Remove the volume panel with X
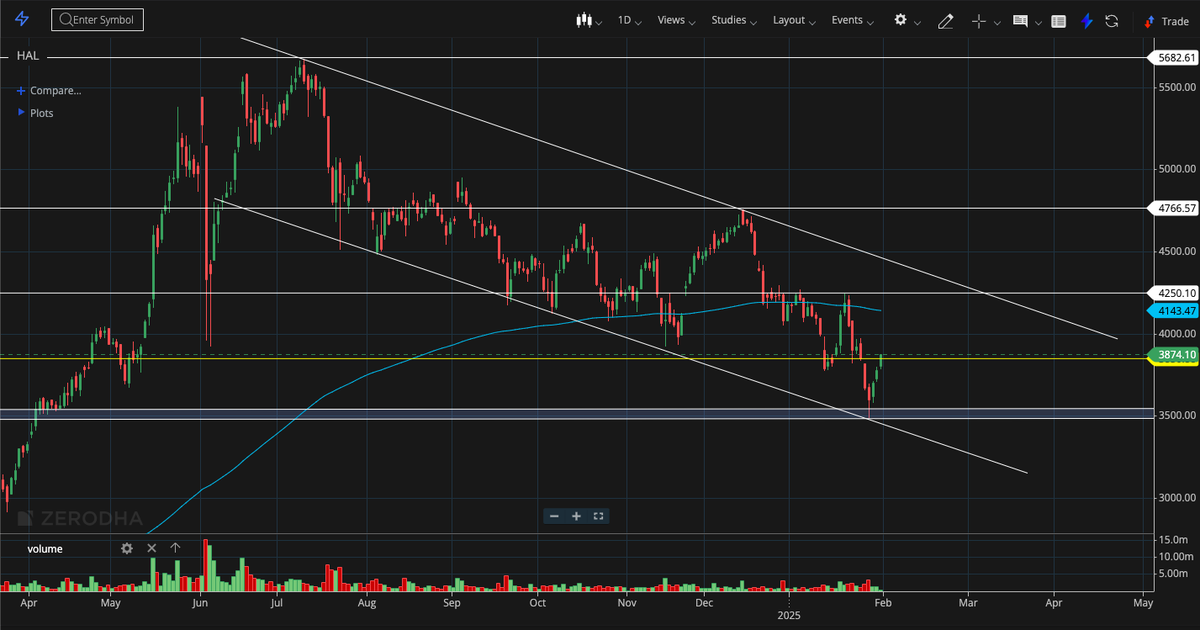Screen dimensions: 1200x630 click(152, 548)
